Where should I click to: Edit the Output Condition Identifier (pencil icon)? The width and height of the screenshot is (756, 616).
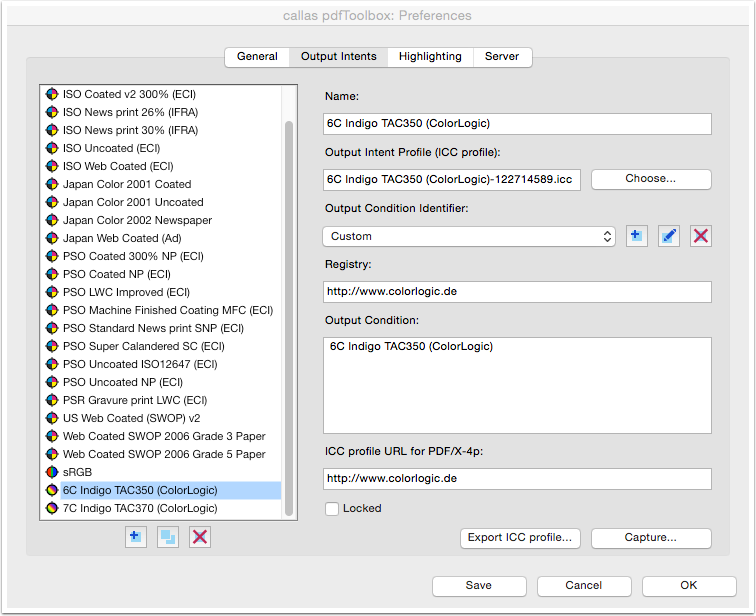click(669, 236)
